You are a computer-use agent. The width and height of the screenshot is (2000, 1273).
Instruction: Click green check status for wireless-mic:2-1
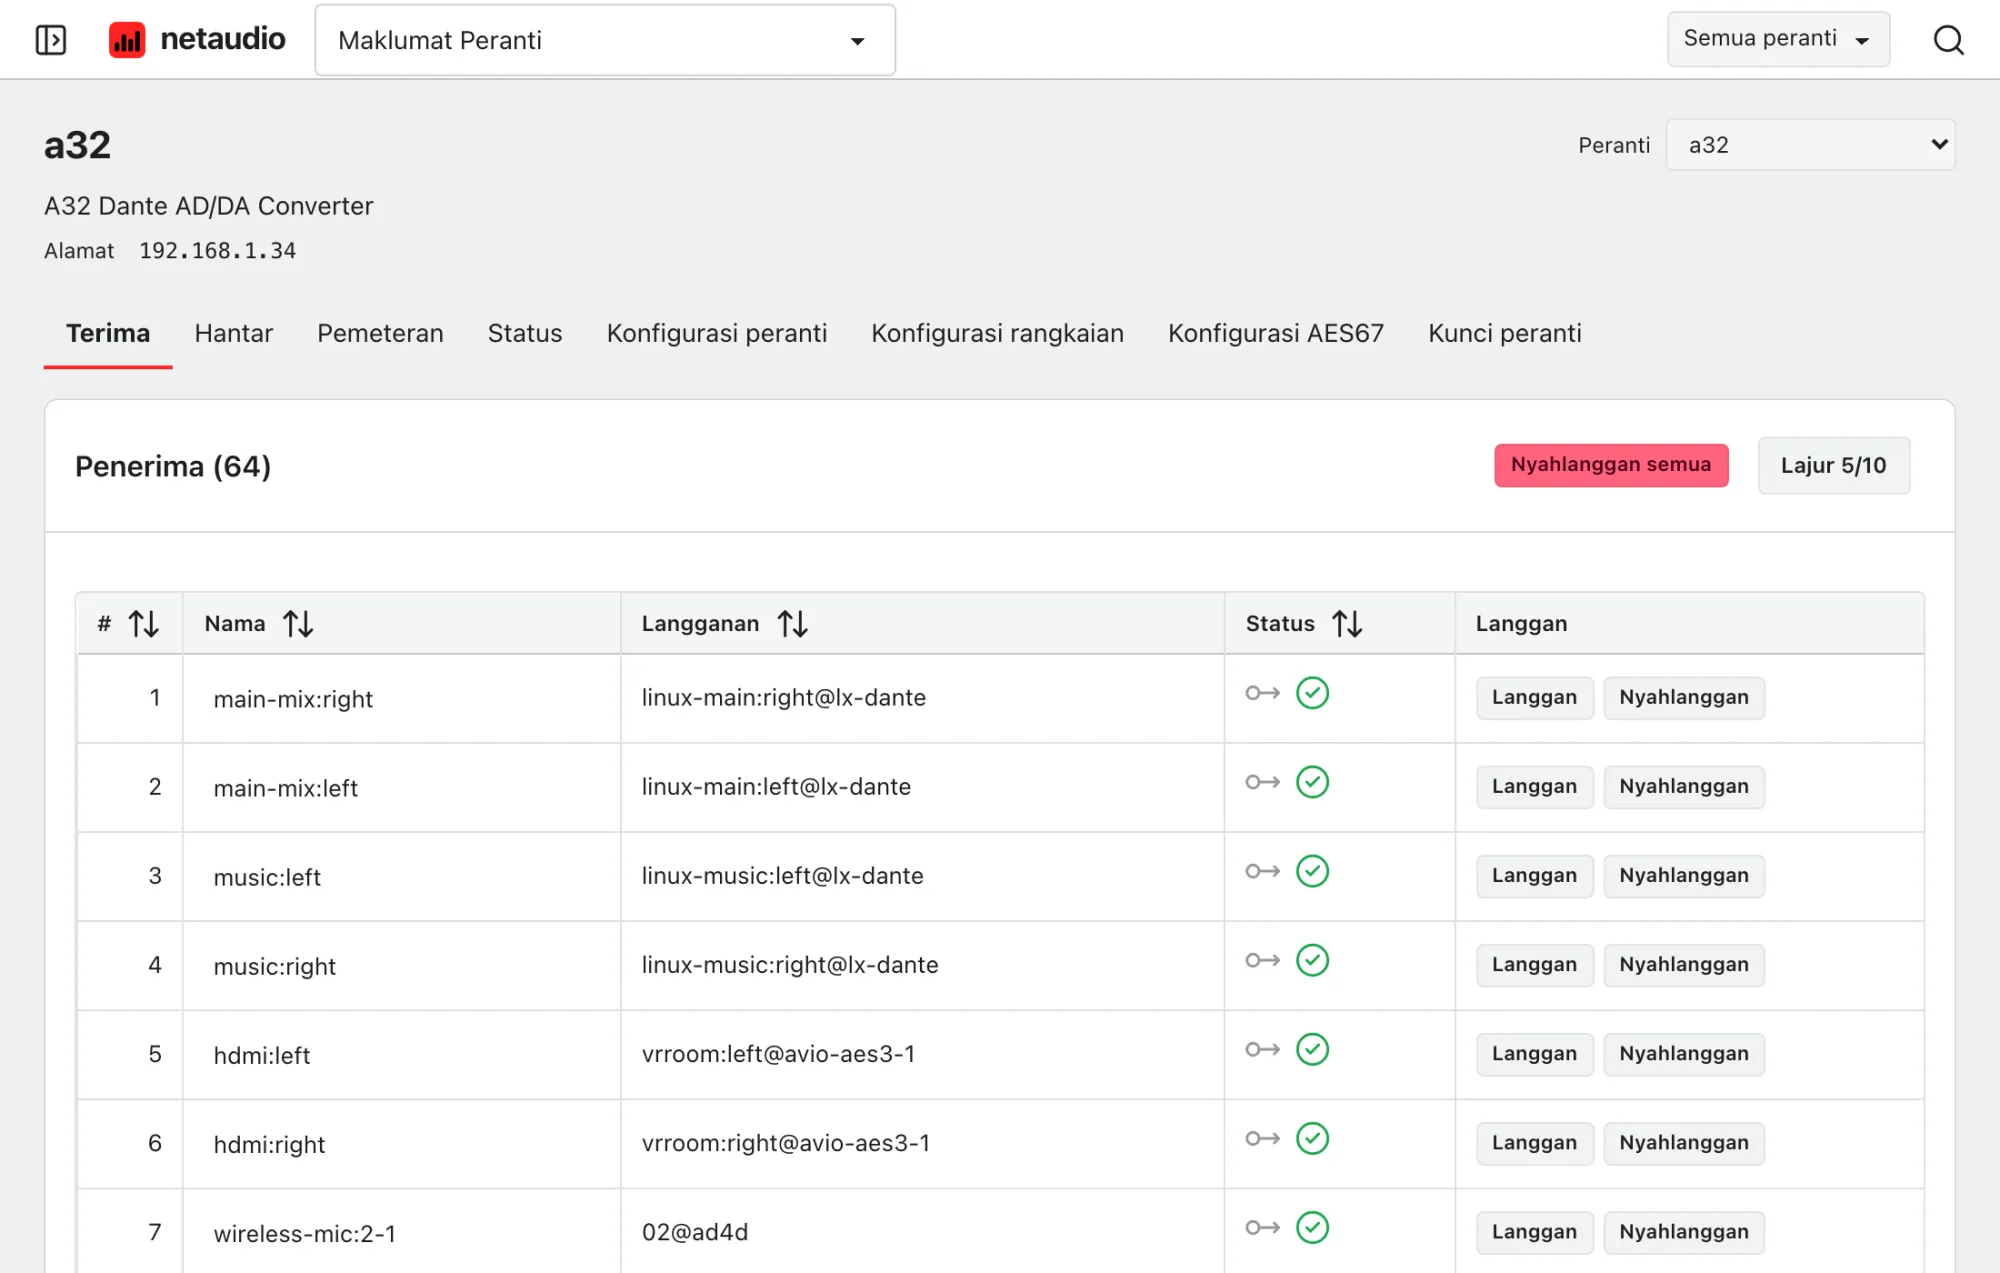pos(1312,1227)
